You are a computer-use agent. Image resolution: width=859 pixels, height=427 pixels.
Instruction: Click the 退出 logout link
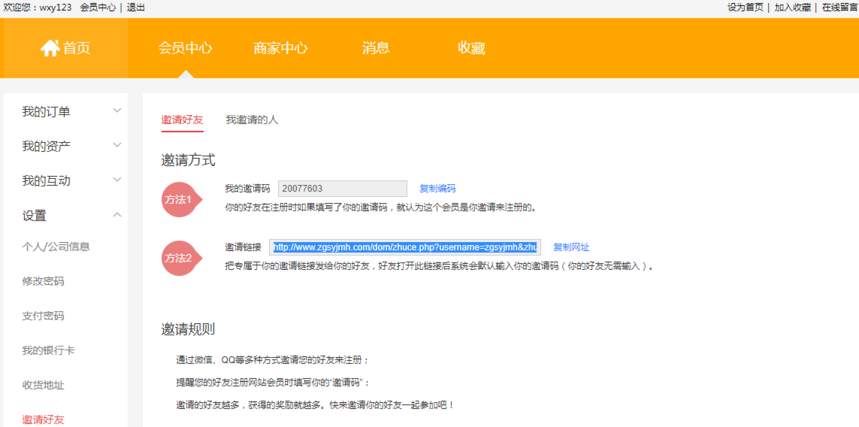(x=136, y=7)
